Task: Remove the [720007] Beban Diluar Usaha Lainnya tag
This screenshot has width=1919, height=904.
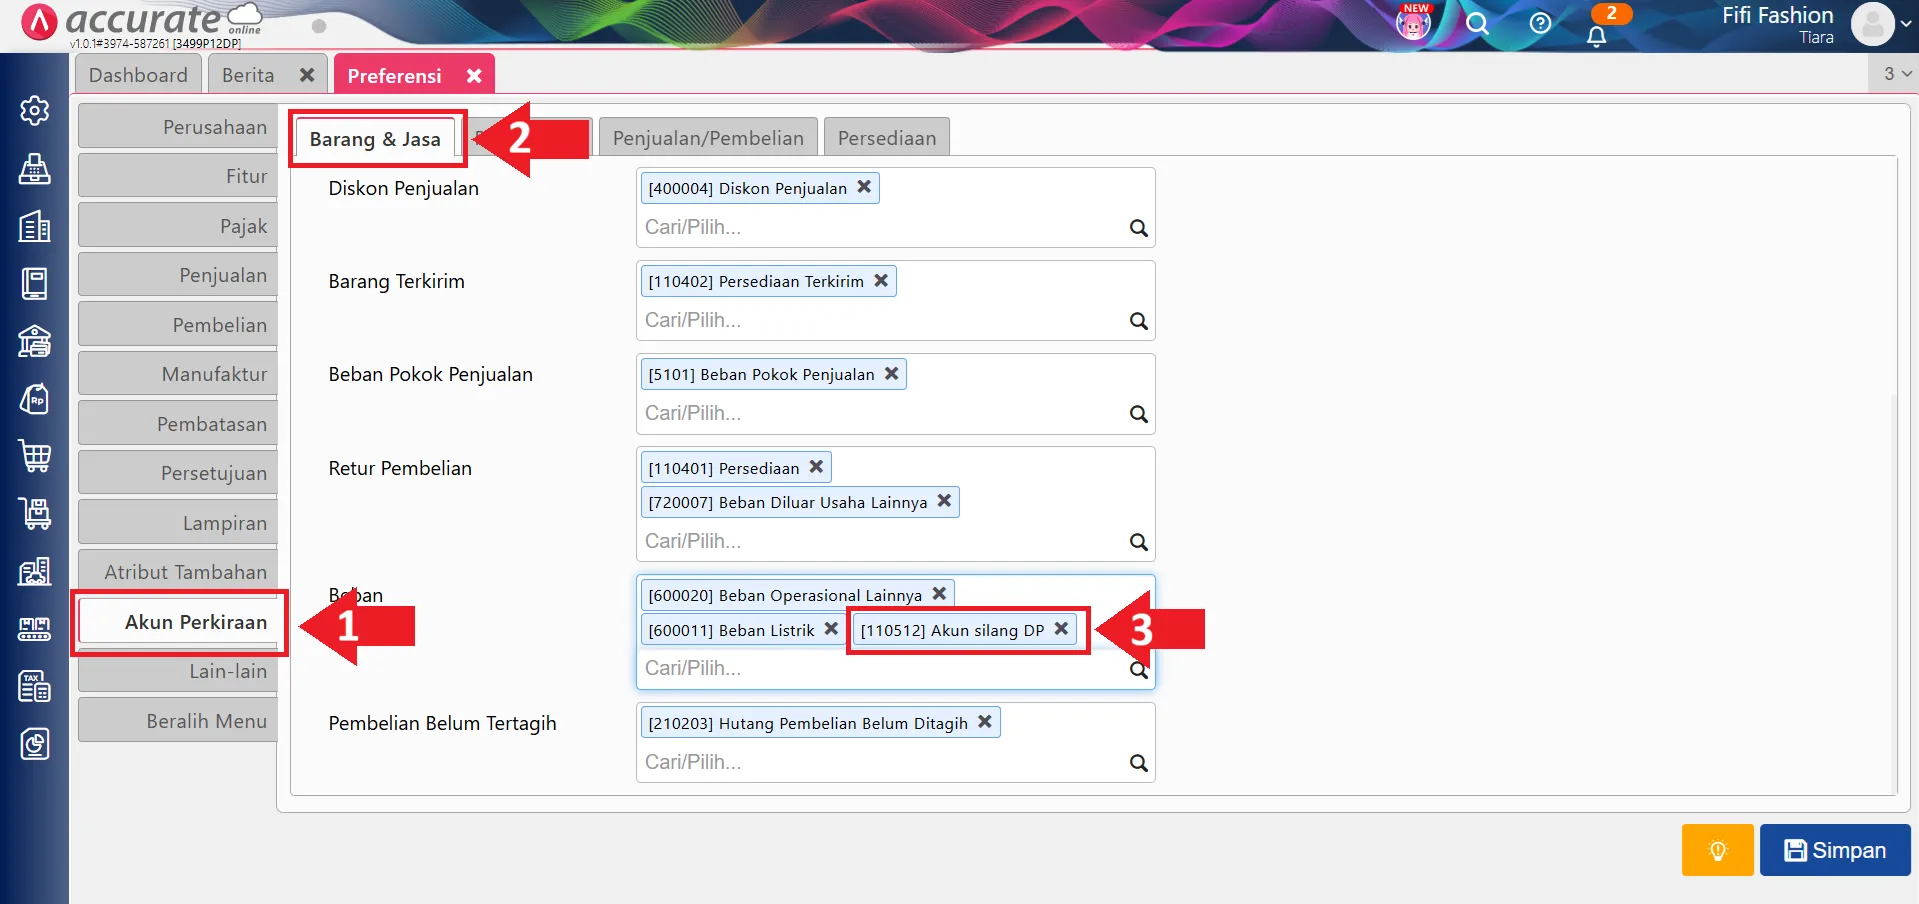Action: 944,501
